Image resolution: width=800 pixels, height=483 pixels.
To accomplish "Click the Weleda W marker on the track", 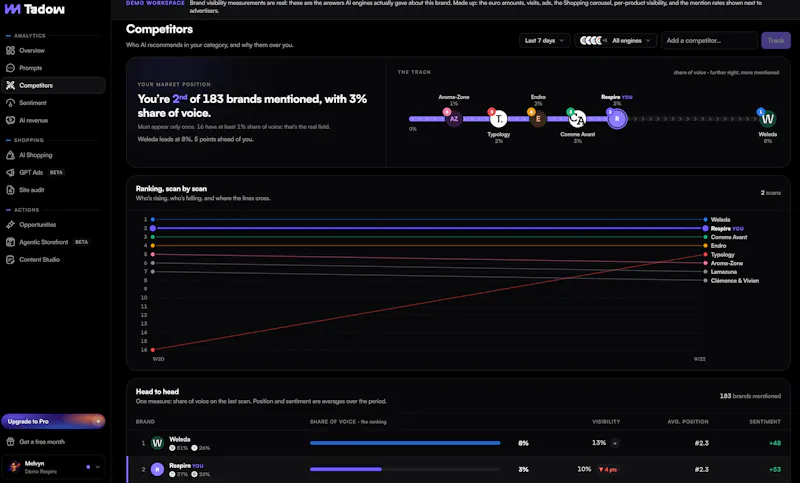I will coord(767,119).
